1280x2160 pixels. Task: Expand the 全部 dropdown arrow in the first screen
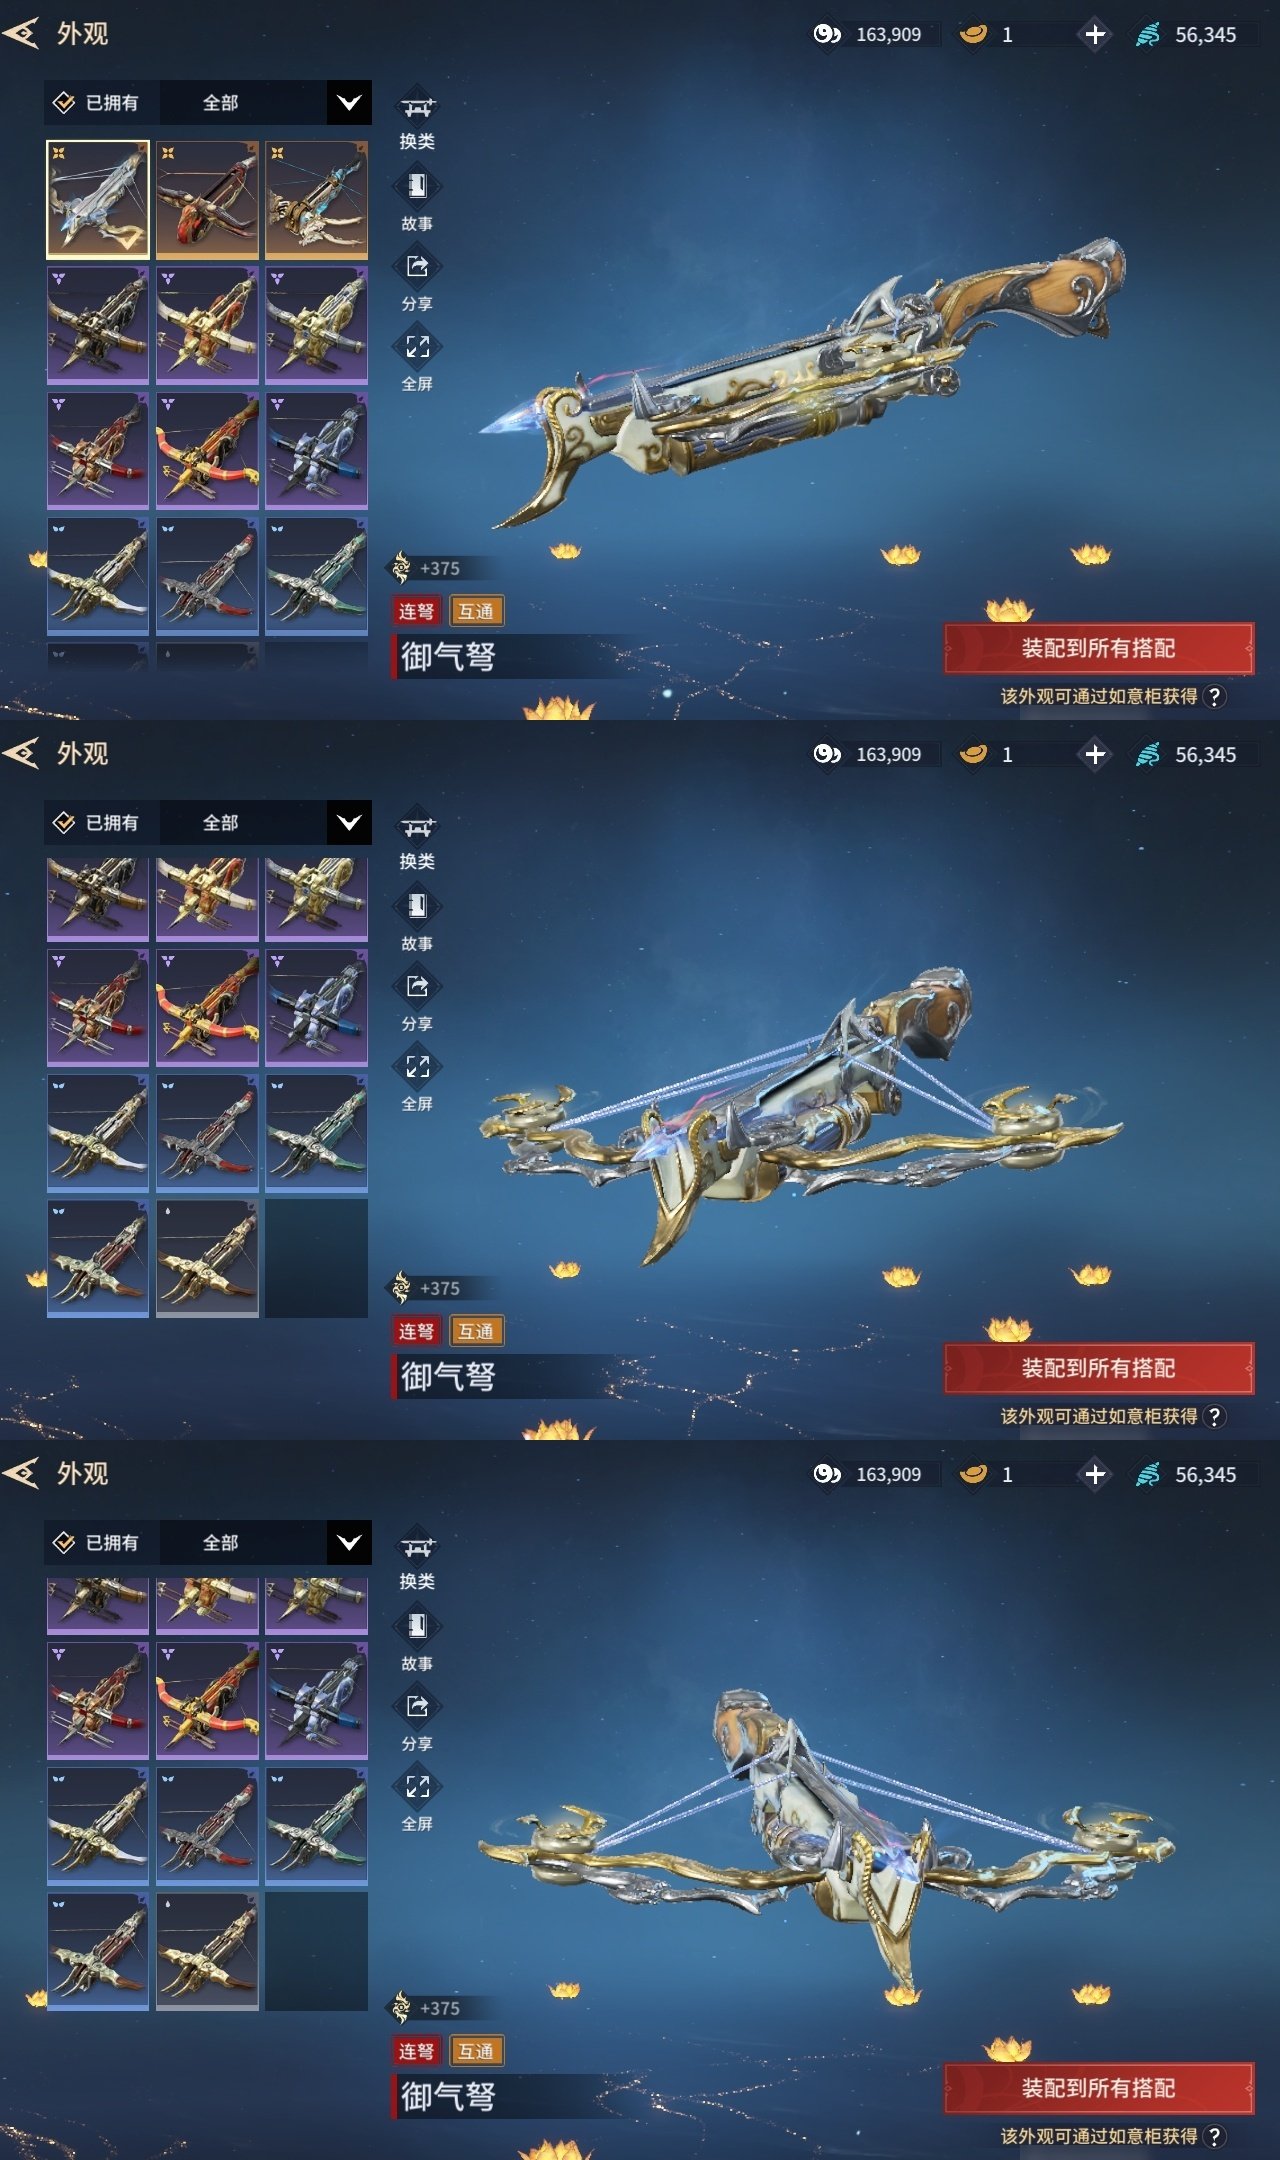point(349,103)
